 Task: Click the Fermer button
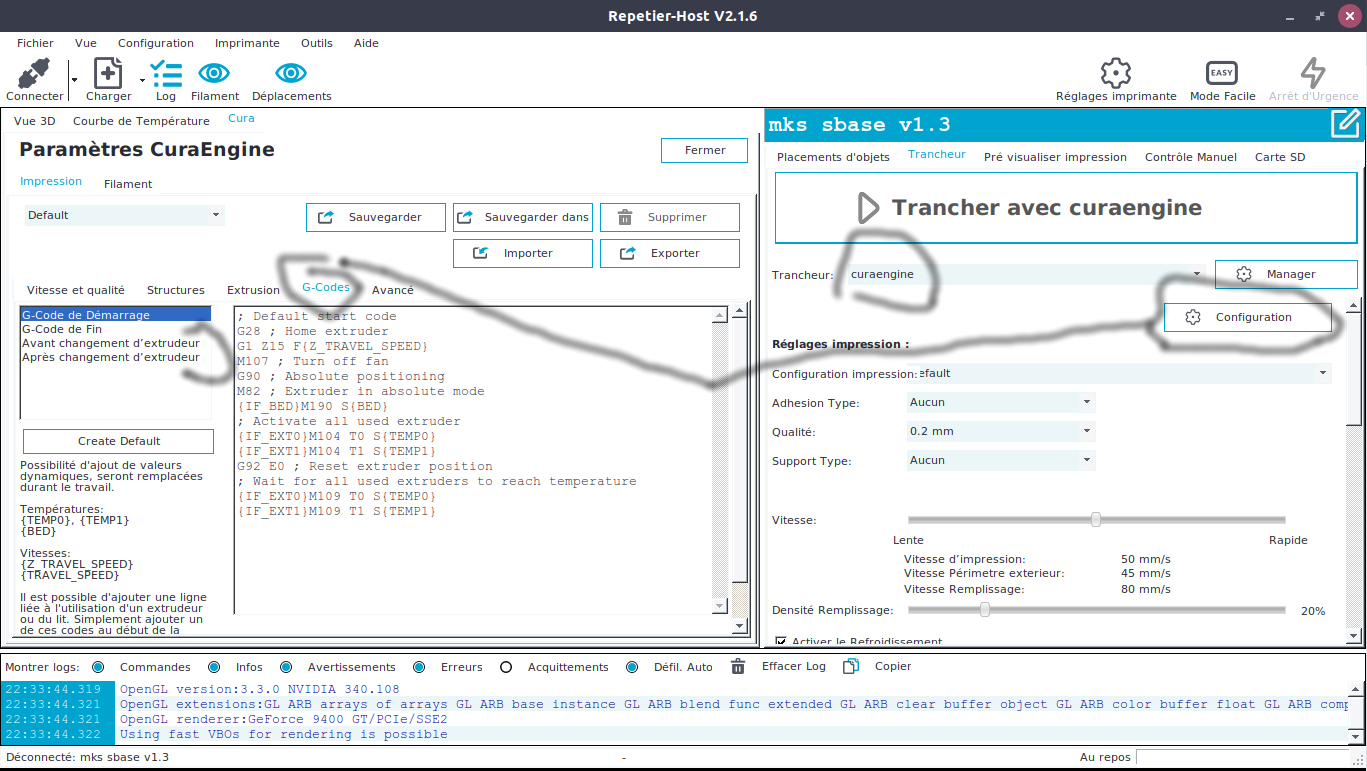[705, 150]
